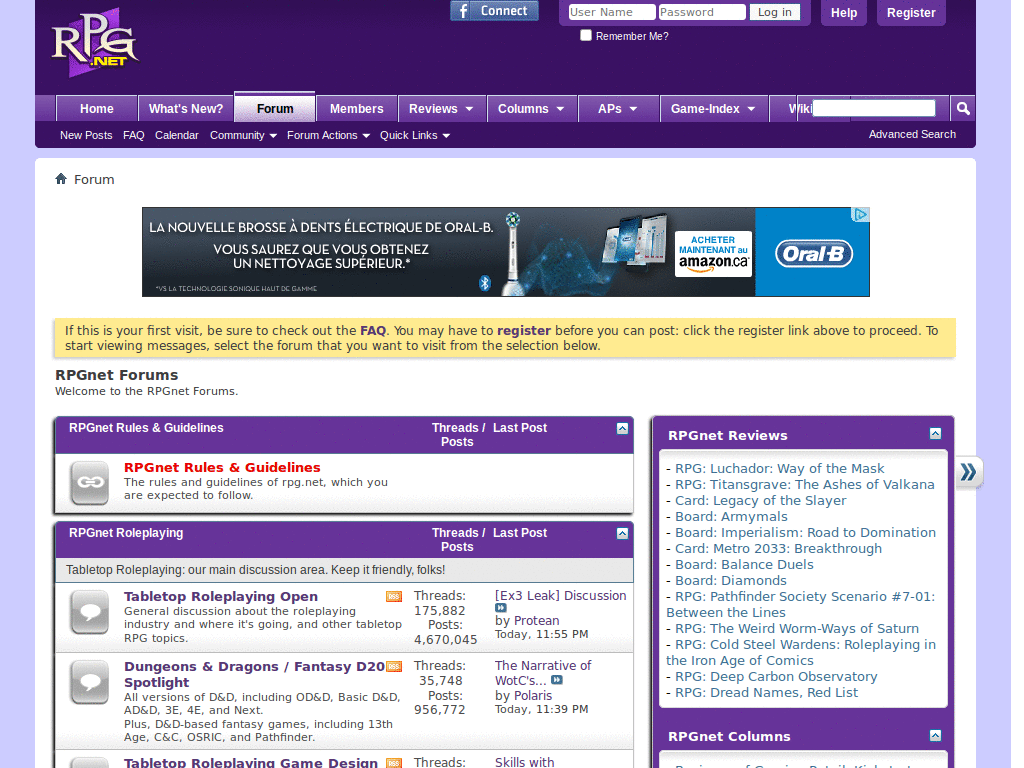The image size is (1024, 768).
Task: Open the Home tab
Action: pos(97,108)
